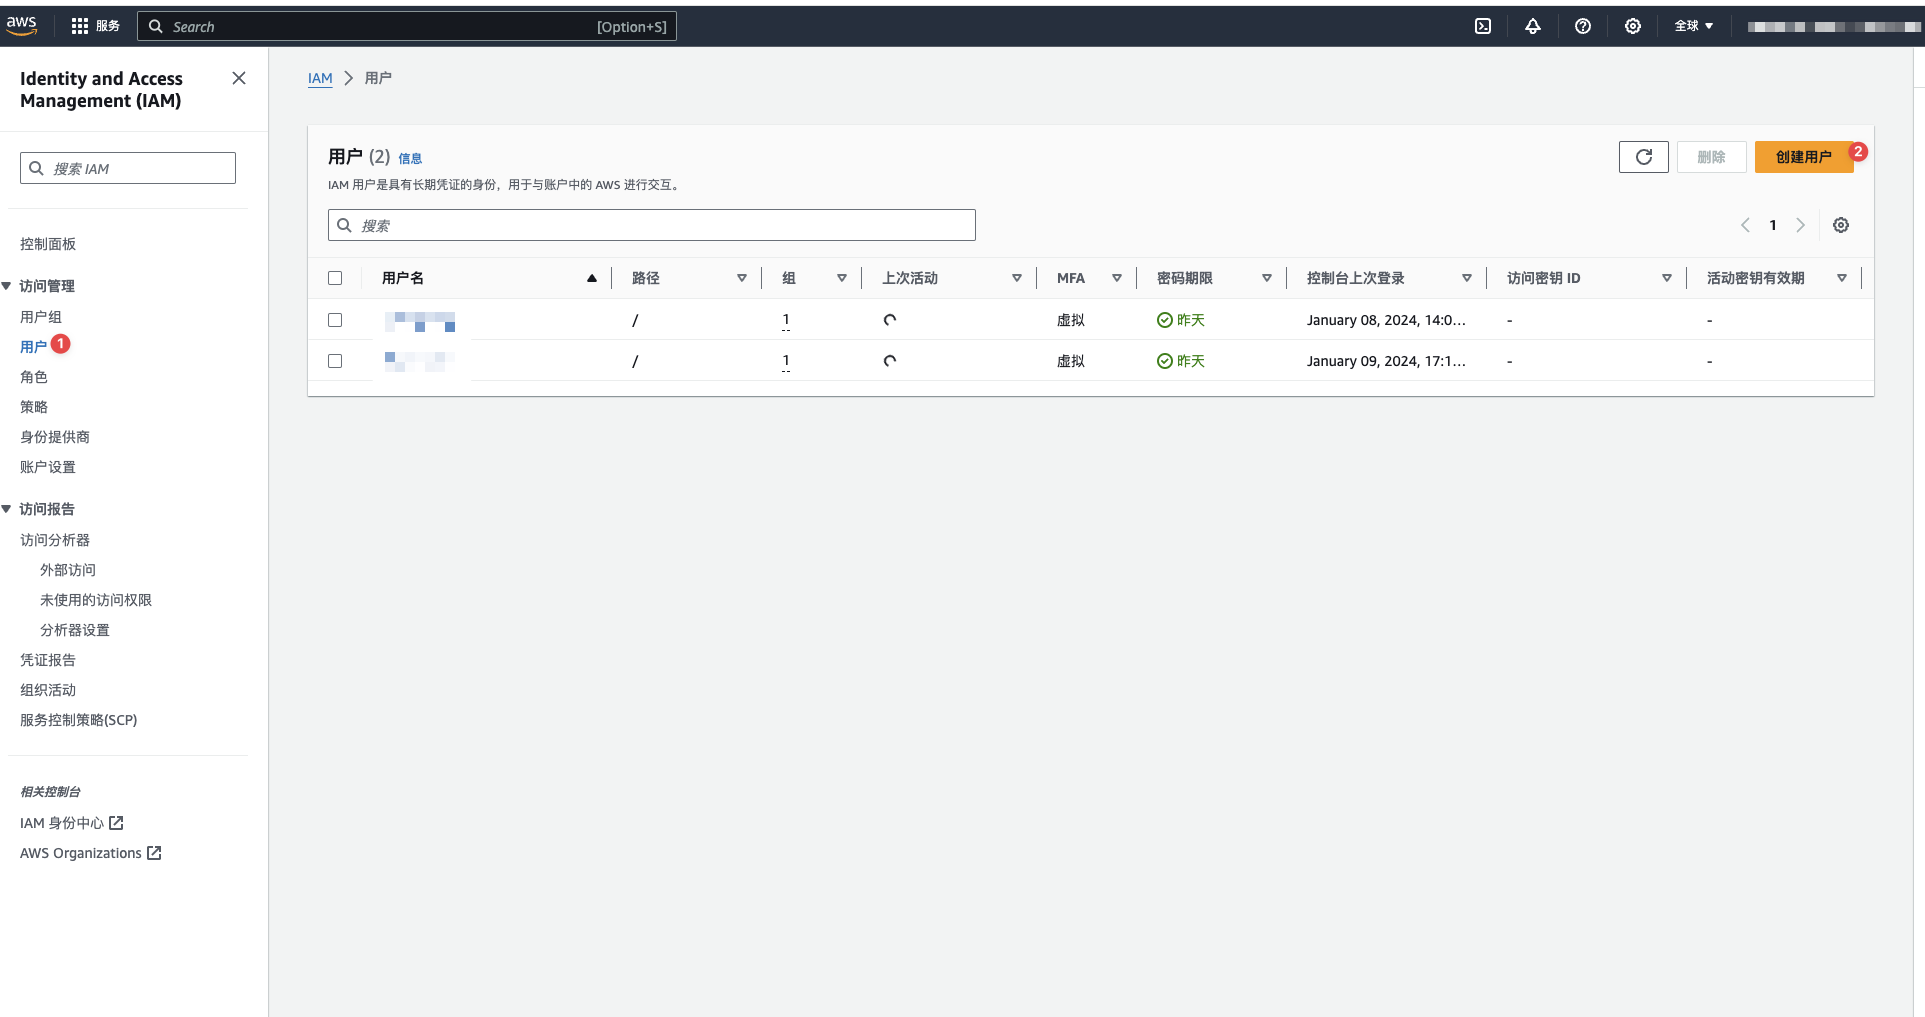
Task: Open the CloudShell terminal icon
Action: tap(1483, 26)
